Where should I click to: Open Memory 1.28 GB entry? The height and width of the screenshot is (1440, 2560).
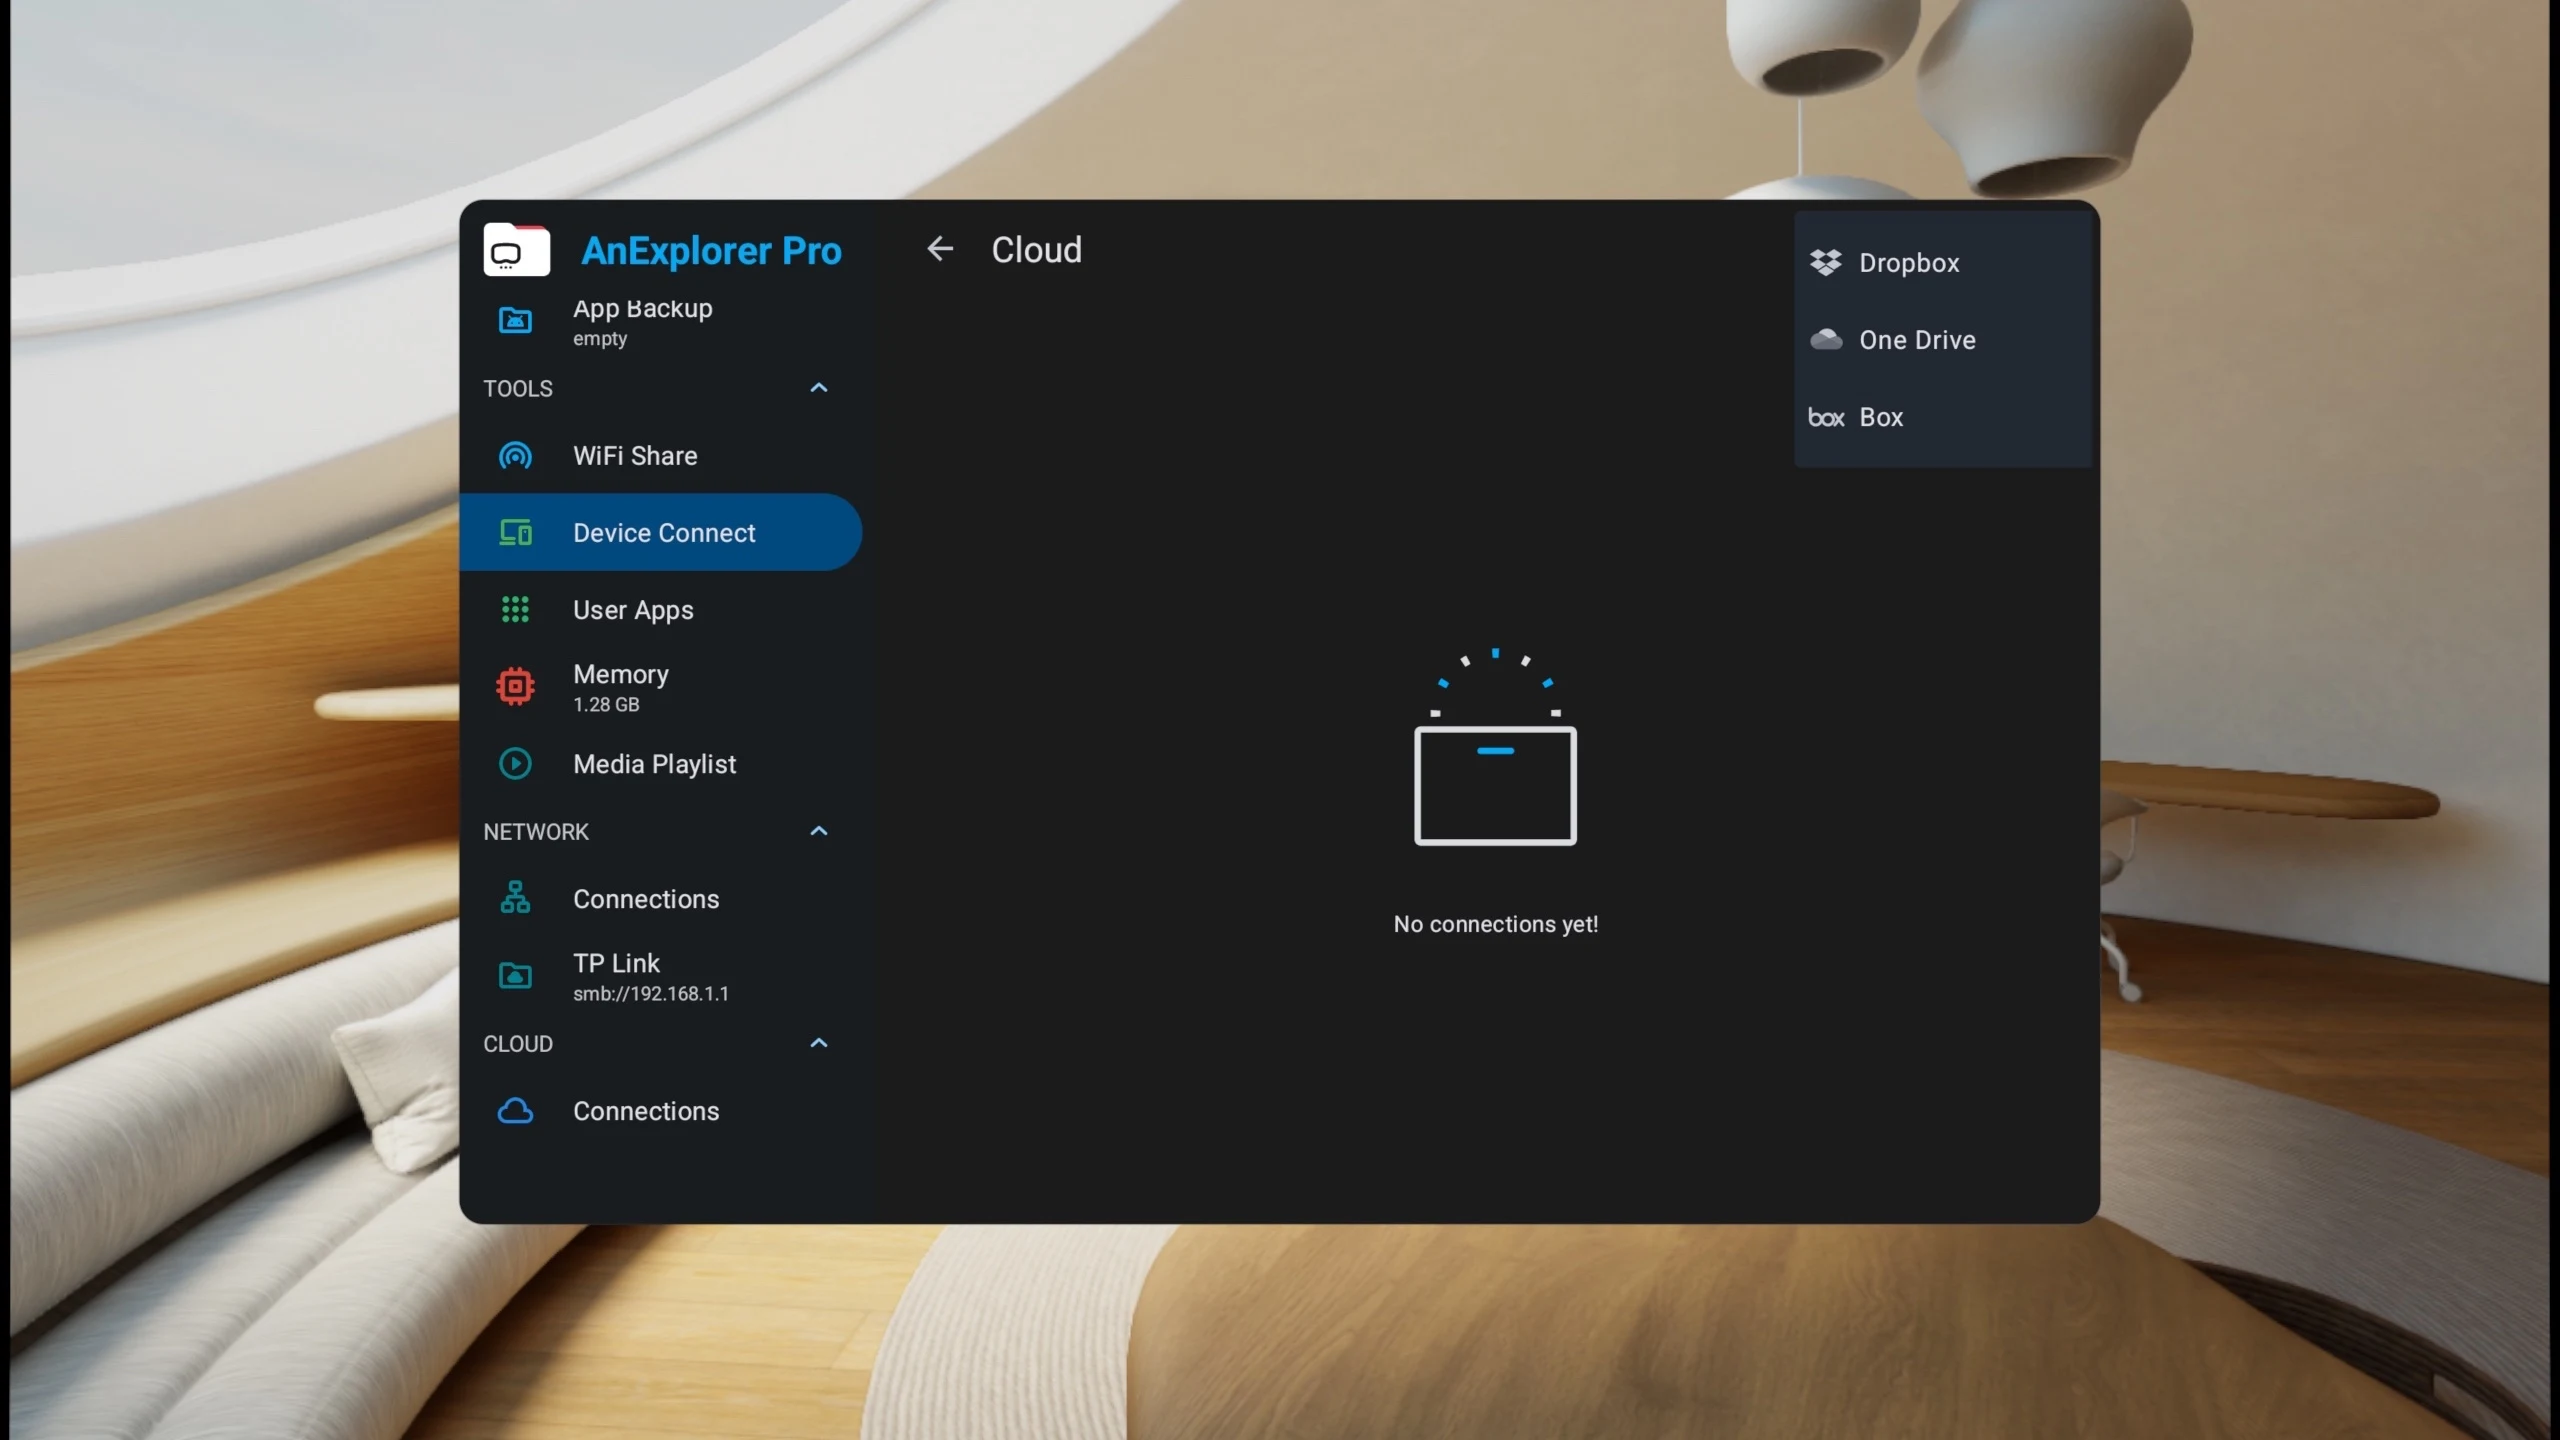[660, 687]
